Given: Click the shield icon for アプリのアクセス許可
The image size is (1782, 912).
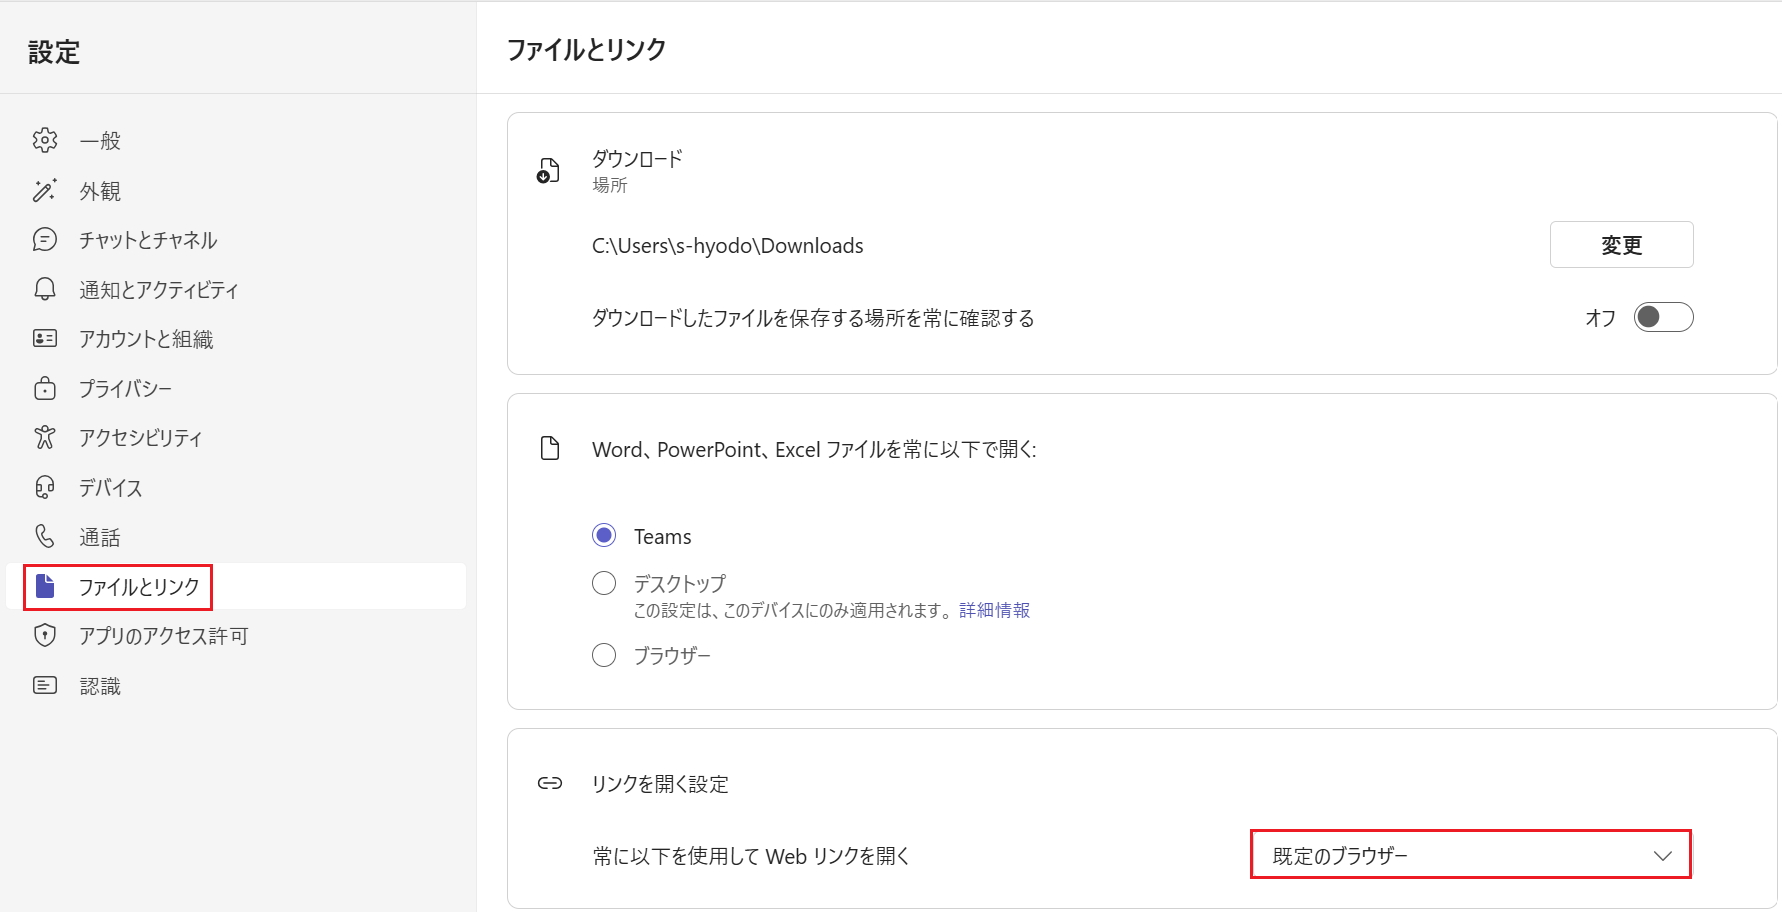Looking at the screenshot, I should pyautogui.click(x=45, y=635).
